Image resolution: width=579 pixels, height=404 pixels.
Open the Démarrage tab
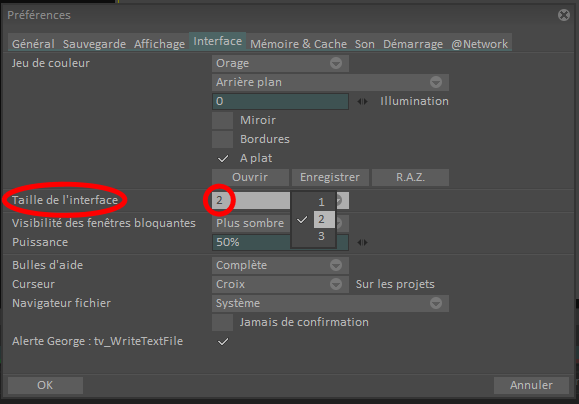click(413, 44)
